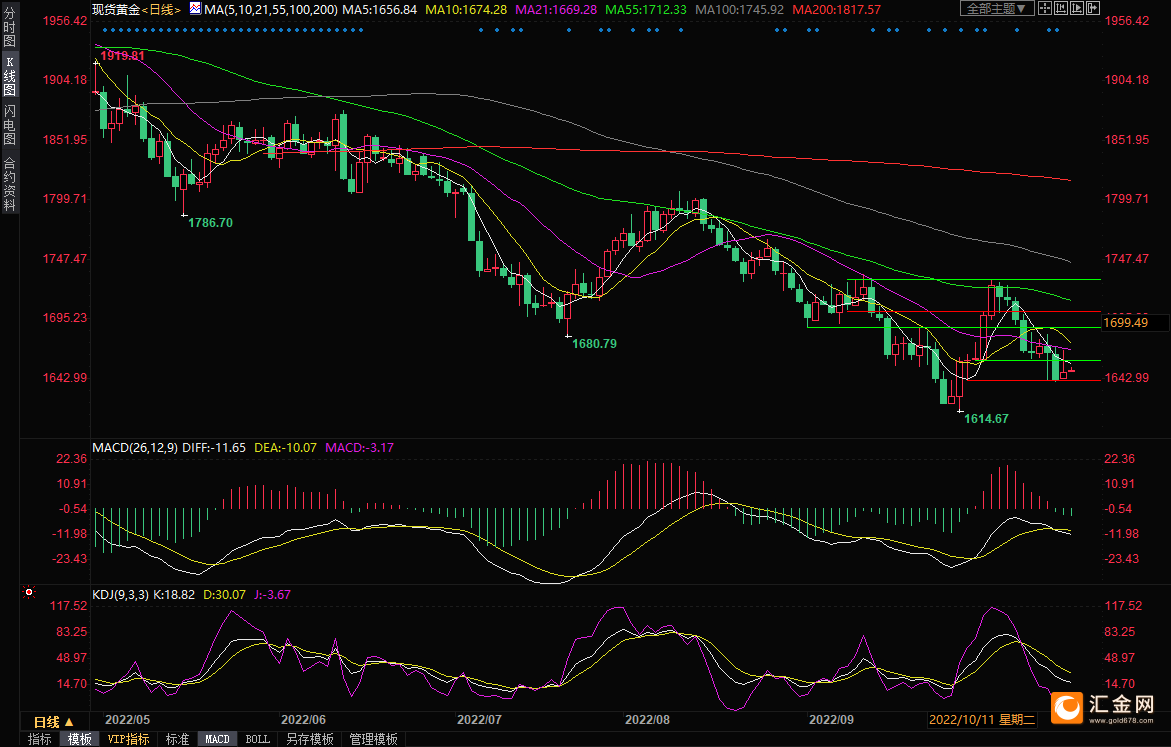
Task: Click the 管理模板 button
Action: coord(373,739)
